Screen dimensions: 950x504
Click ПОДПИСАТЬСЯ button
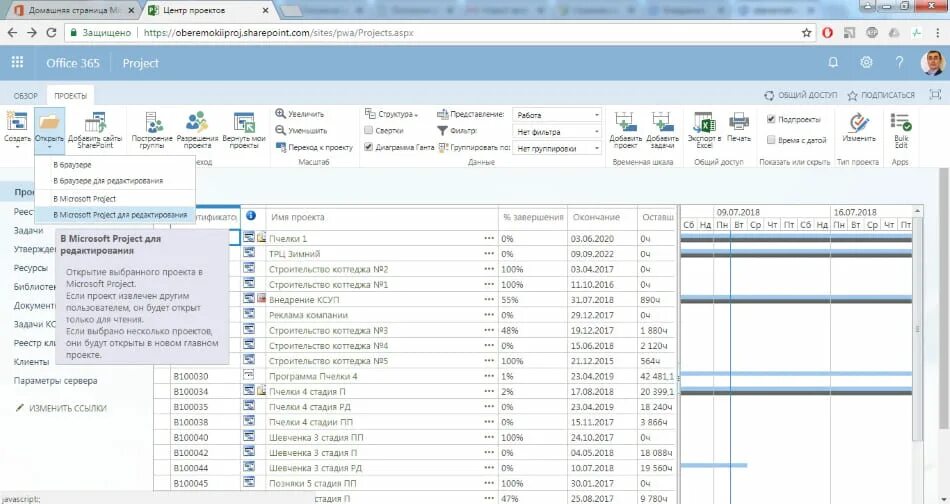click(x=881, y=95)
